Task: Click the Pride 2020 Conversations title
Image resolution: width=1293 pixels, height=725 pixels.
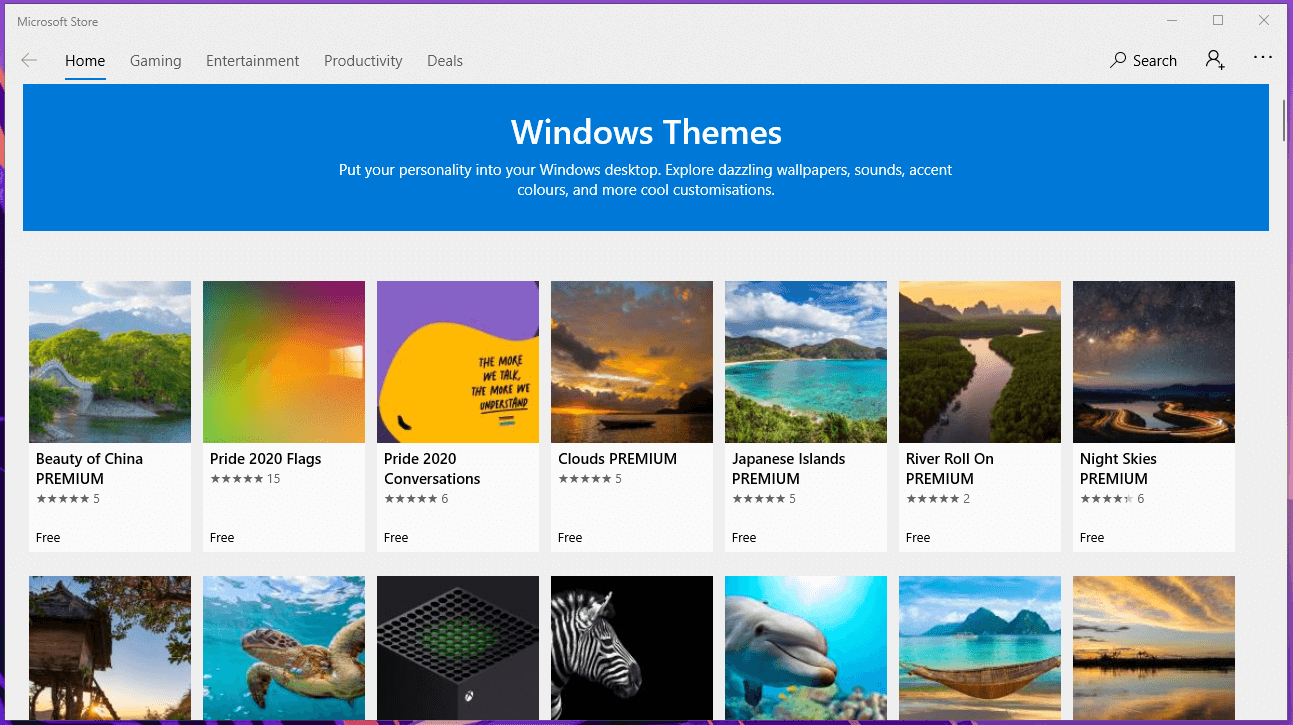Action: tap(432, 468)
